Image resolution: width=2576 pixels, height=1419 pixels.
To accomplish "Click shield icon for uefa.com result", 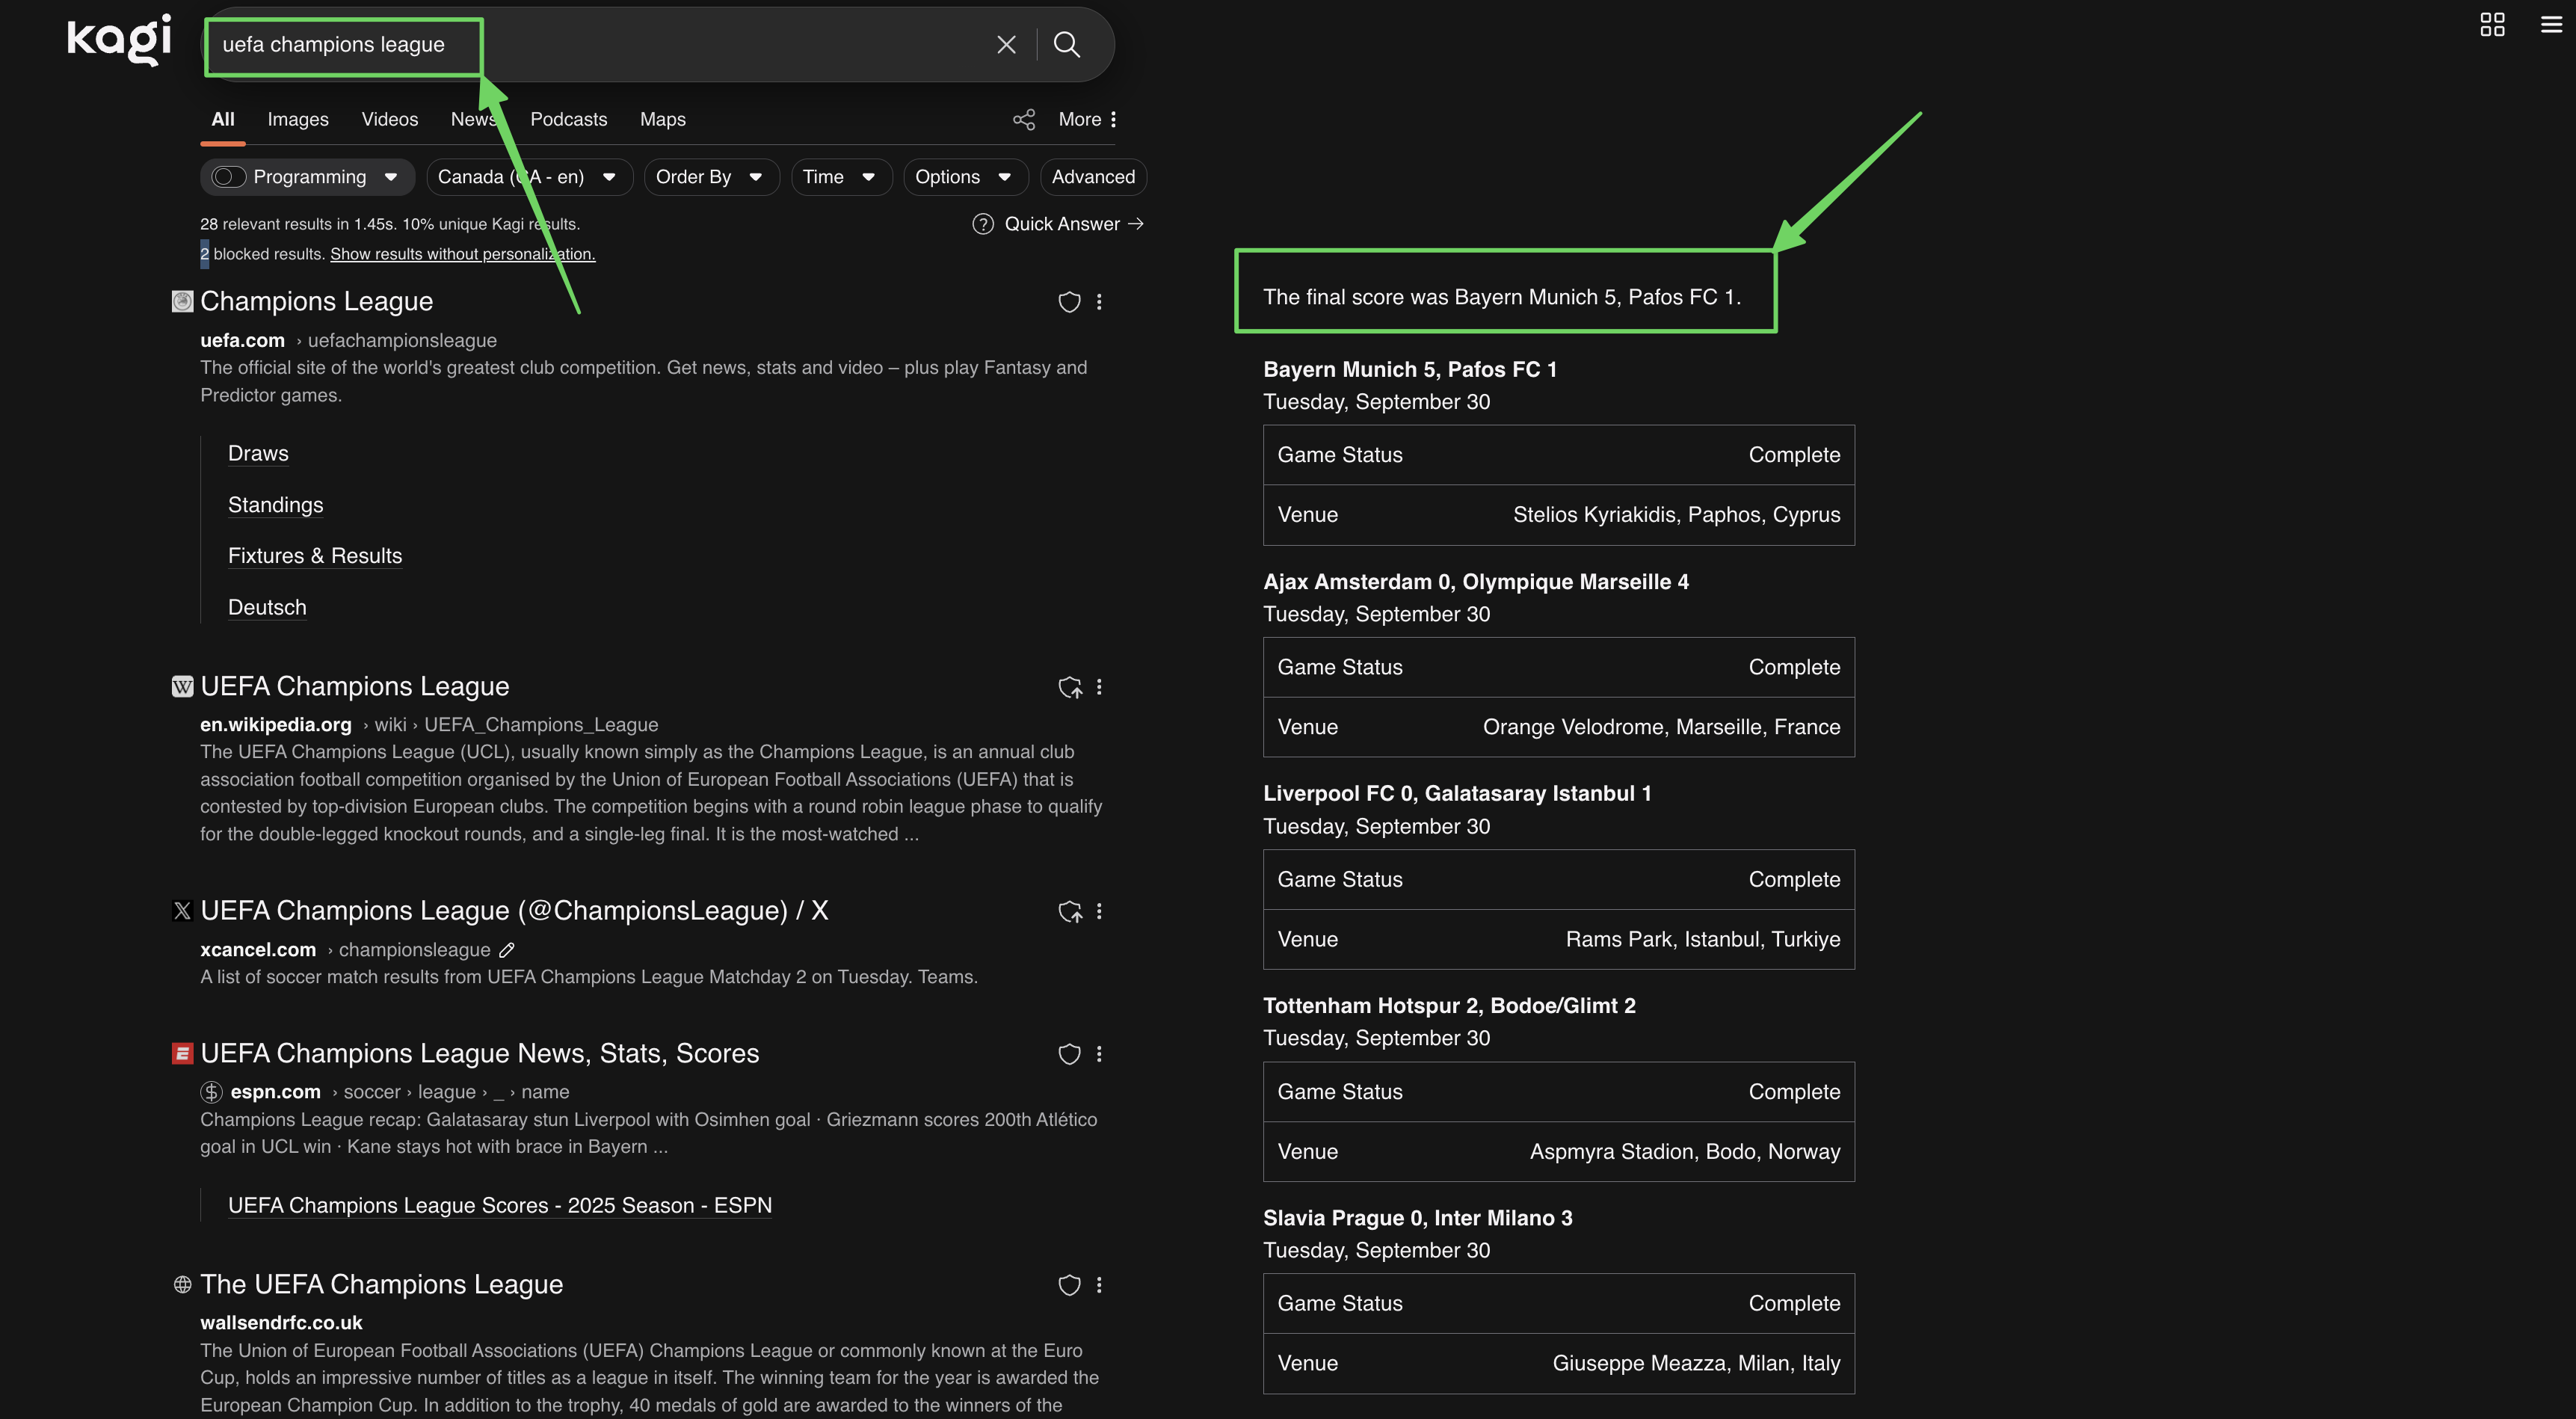I will pyautogui.click(x=1069, y=302).
